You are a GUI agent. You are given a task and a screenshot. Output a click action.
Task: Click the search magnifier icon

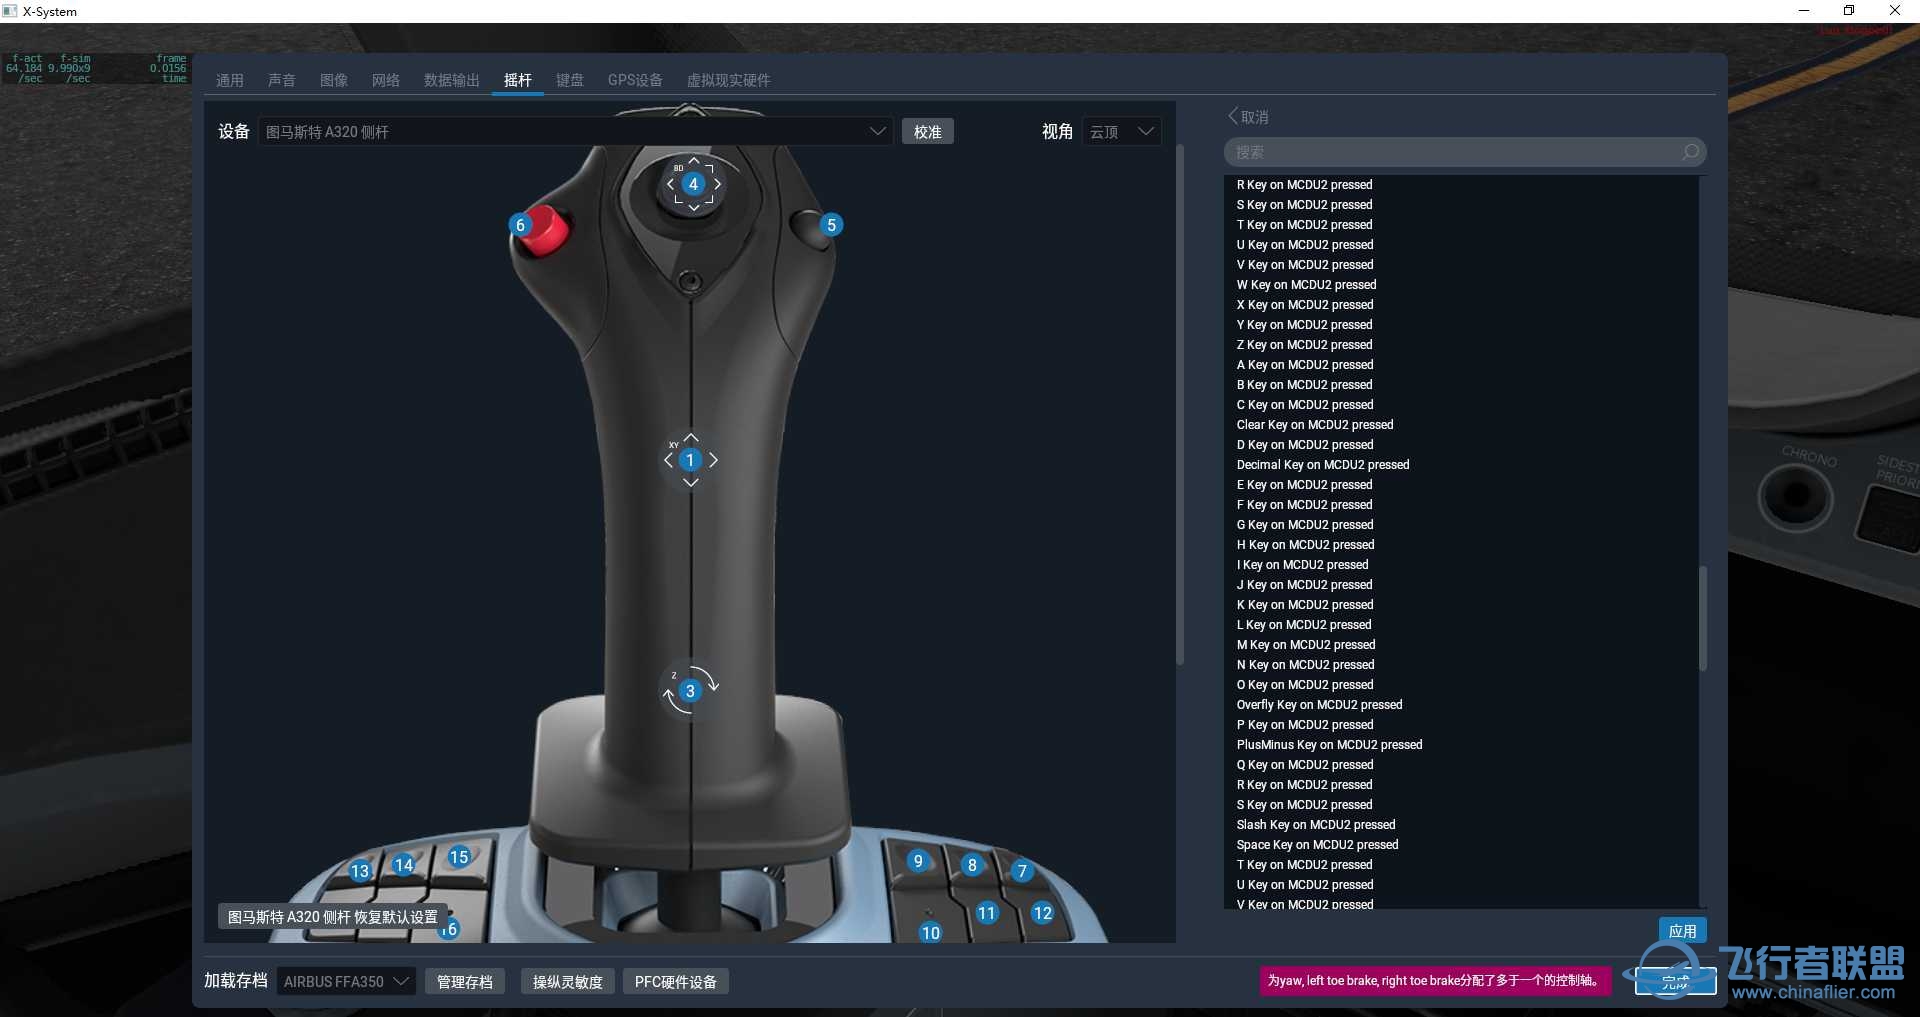pyautogui.click(x=1690, y=152)
